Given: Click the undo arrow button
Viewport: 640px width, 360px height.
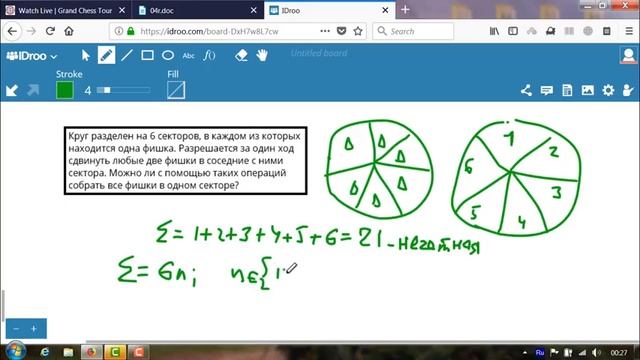Looking at the screenshot, I should (x=12, y=90).
